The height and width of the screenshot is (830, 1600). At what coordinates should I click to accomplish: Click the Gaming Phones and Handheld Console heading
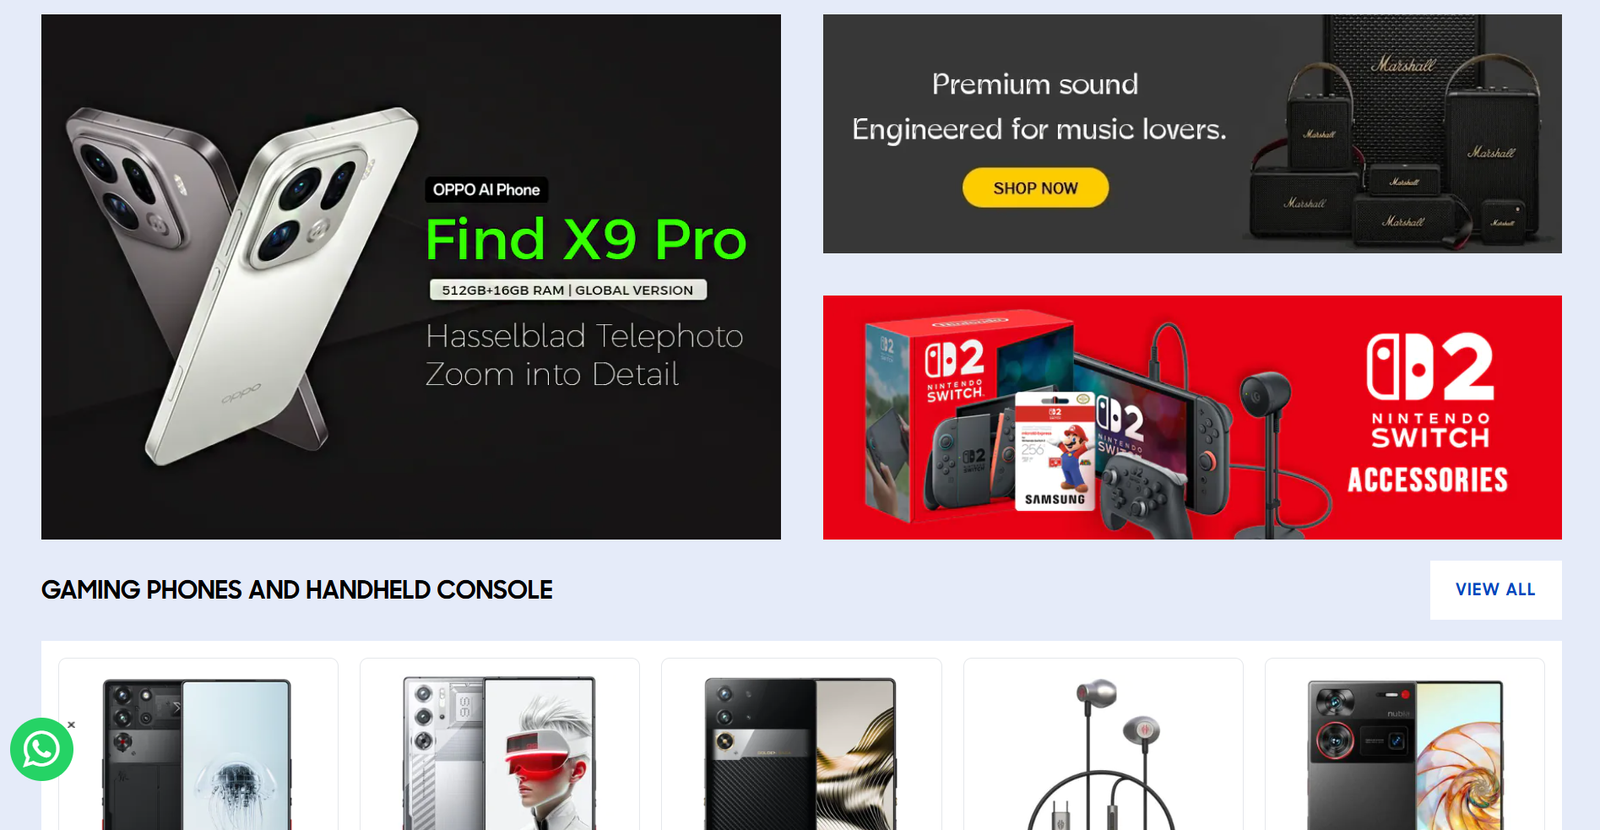click(x=297, y=590)
